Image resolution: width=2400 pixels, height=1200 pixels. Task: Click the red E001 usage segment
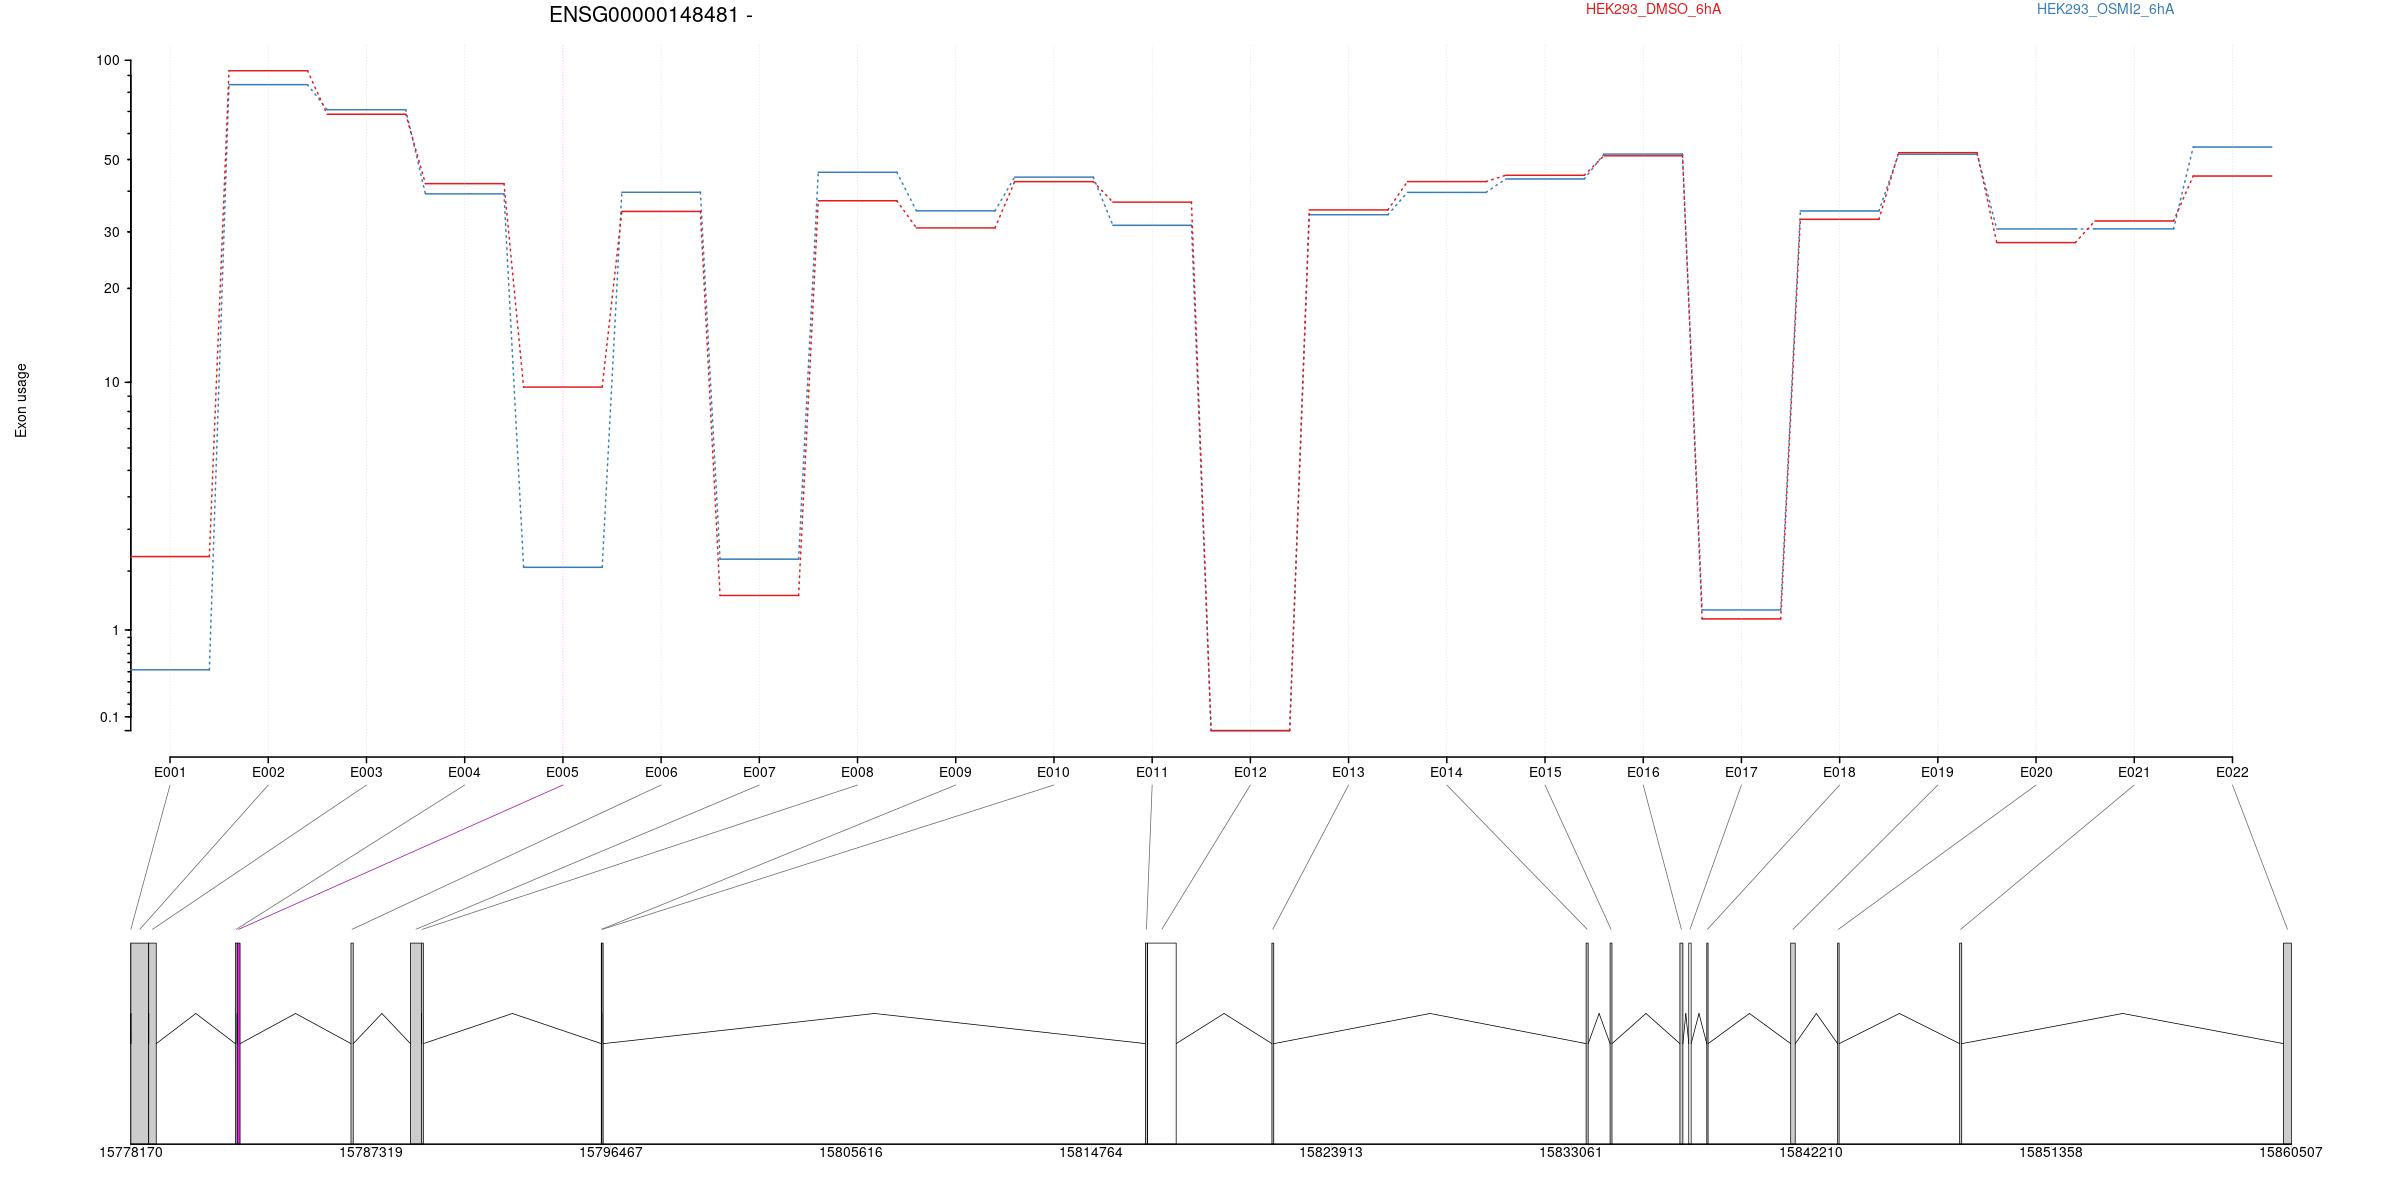coord(170,556)
